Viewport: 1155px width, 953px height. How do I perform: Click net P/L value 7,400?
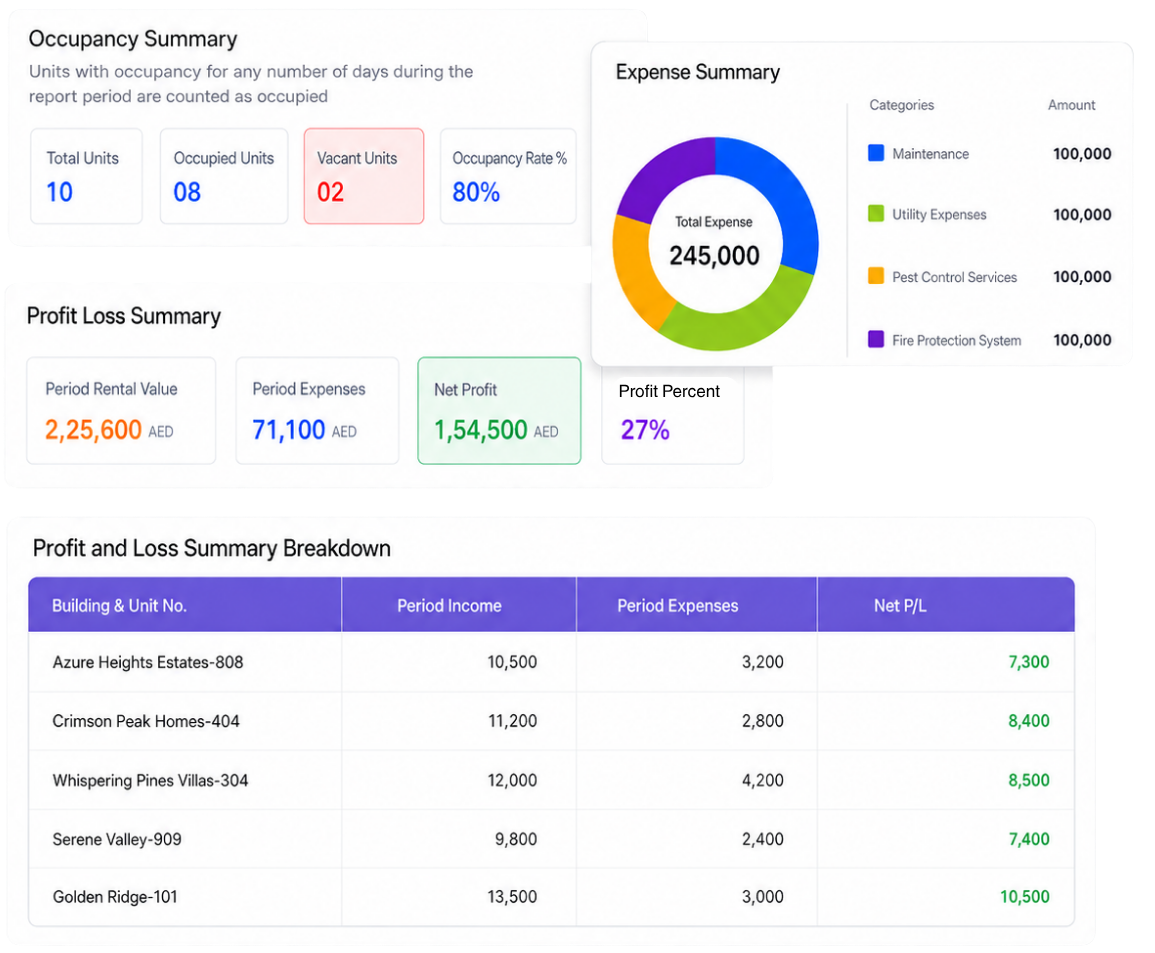(1028, 840)
